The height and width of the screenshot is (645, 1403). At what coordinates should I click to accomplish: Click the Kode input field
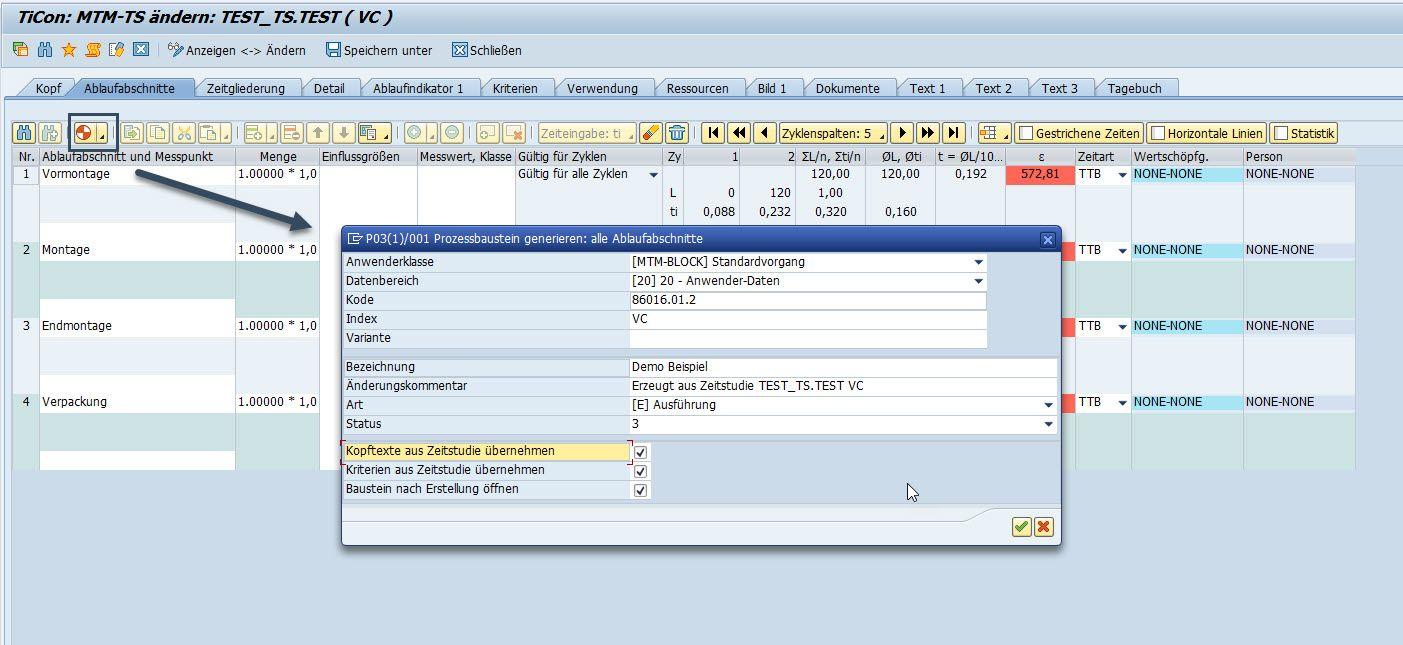(x=807, y=300)
